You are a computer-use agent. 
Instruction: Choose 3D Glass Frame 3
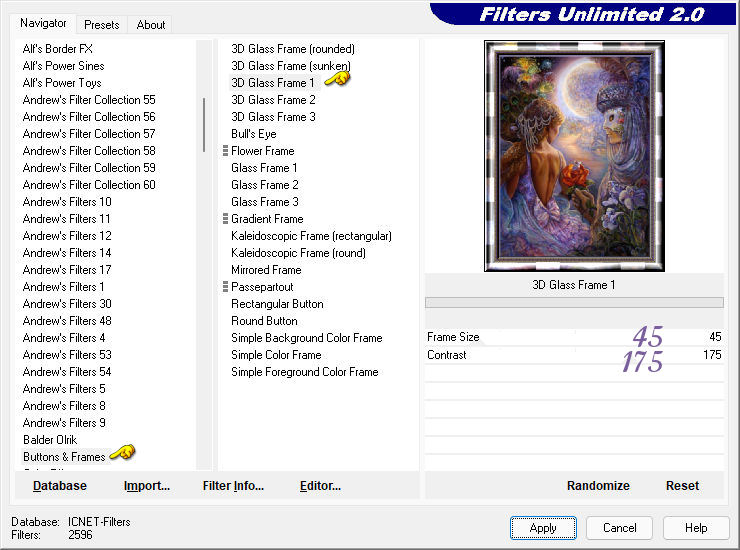(x=273, y=117)
